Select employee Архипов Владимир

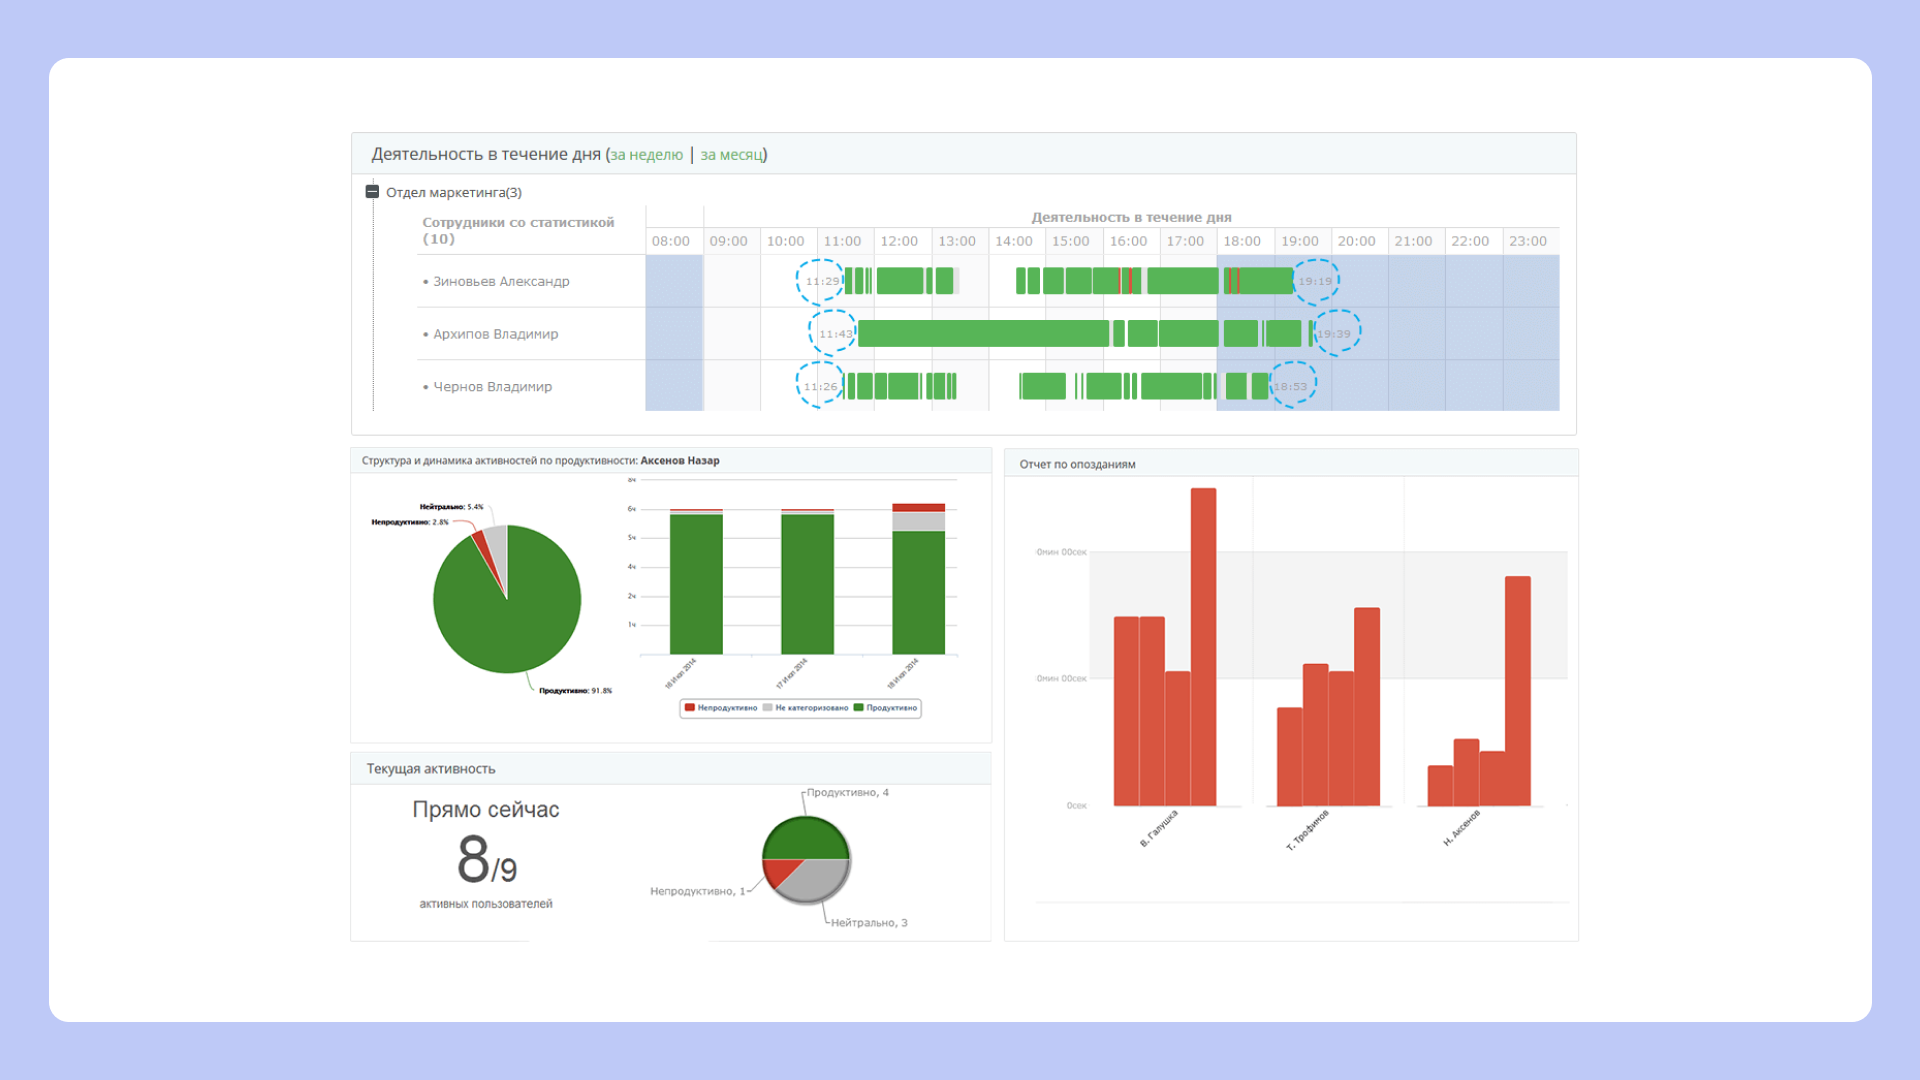(x=495, y=334)
